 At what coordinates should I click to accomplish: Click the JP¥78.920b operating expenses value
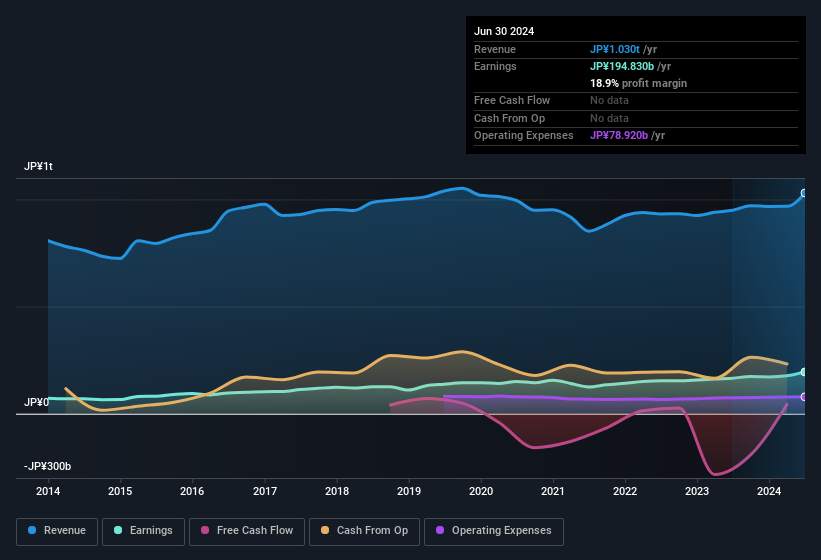click(x=619, y=136)
